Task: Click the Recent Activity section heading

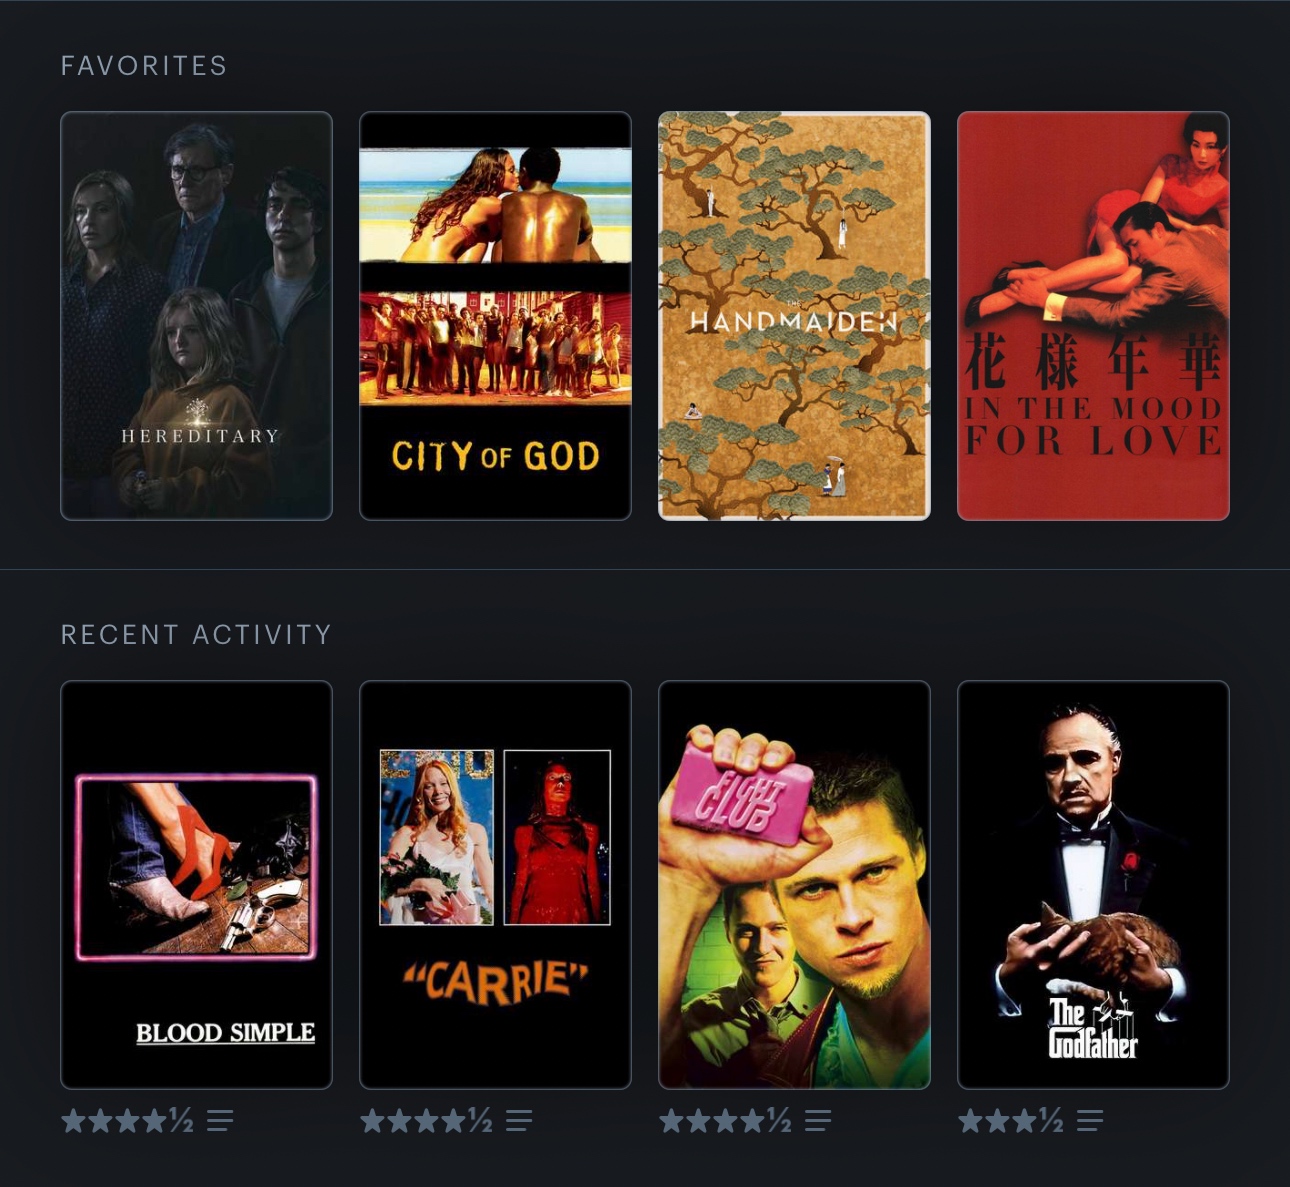Action: 196,635
